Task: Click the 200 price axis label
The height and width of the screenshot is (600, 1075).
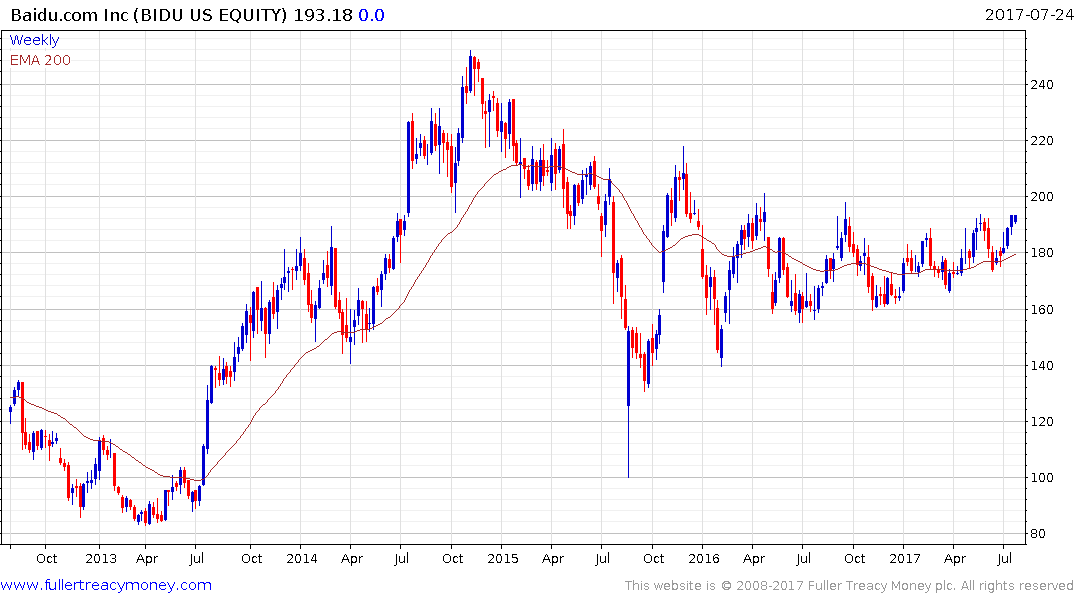Action: tap(1041, 197)
